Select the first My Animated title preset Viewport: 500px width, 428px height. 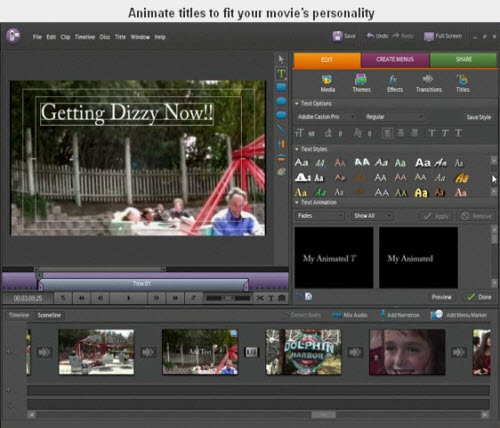[334, 257]
